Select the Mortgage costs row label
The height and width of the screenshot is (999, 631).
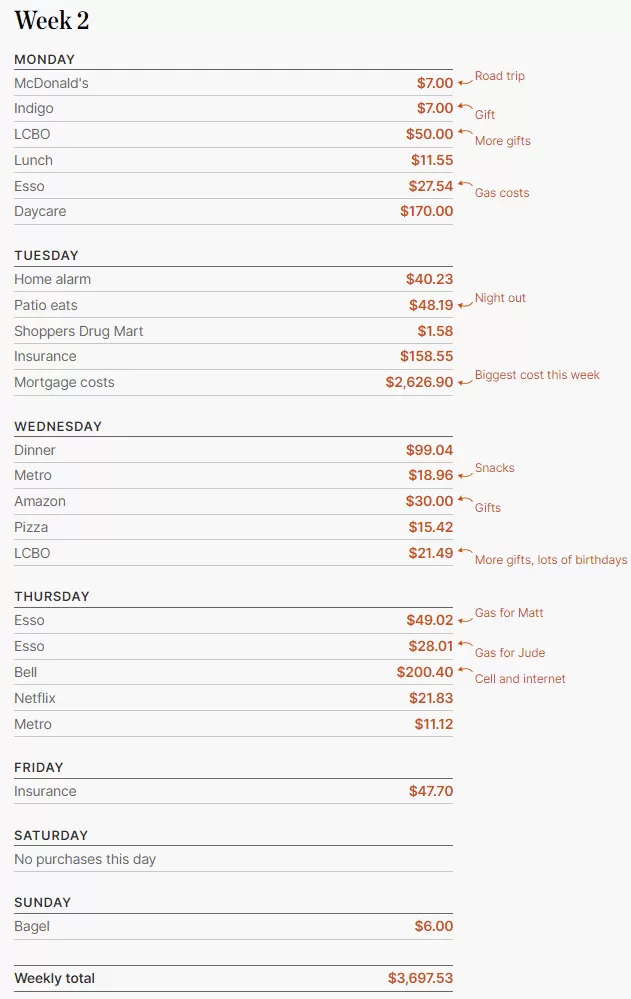point(64,382)
